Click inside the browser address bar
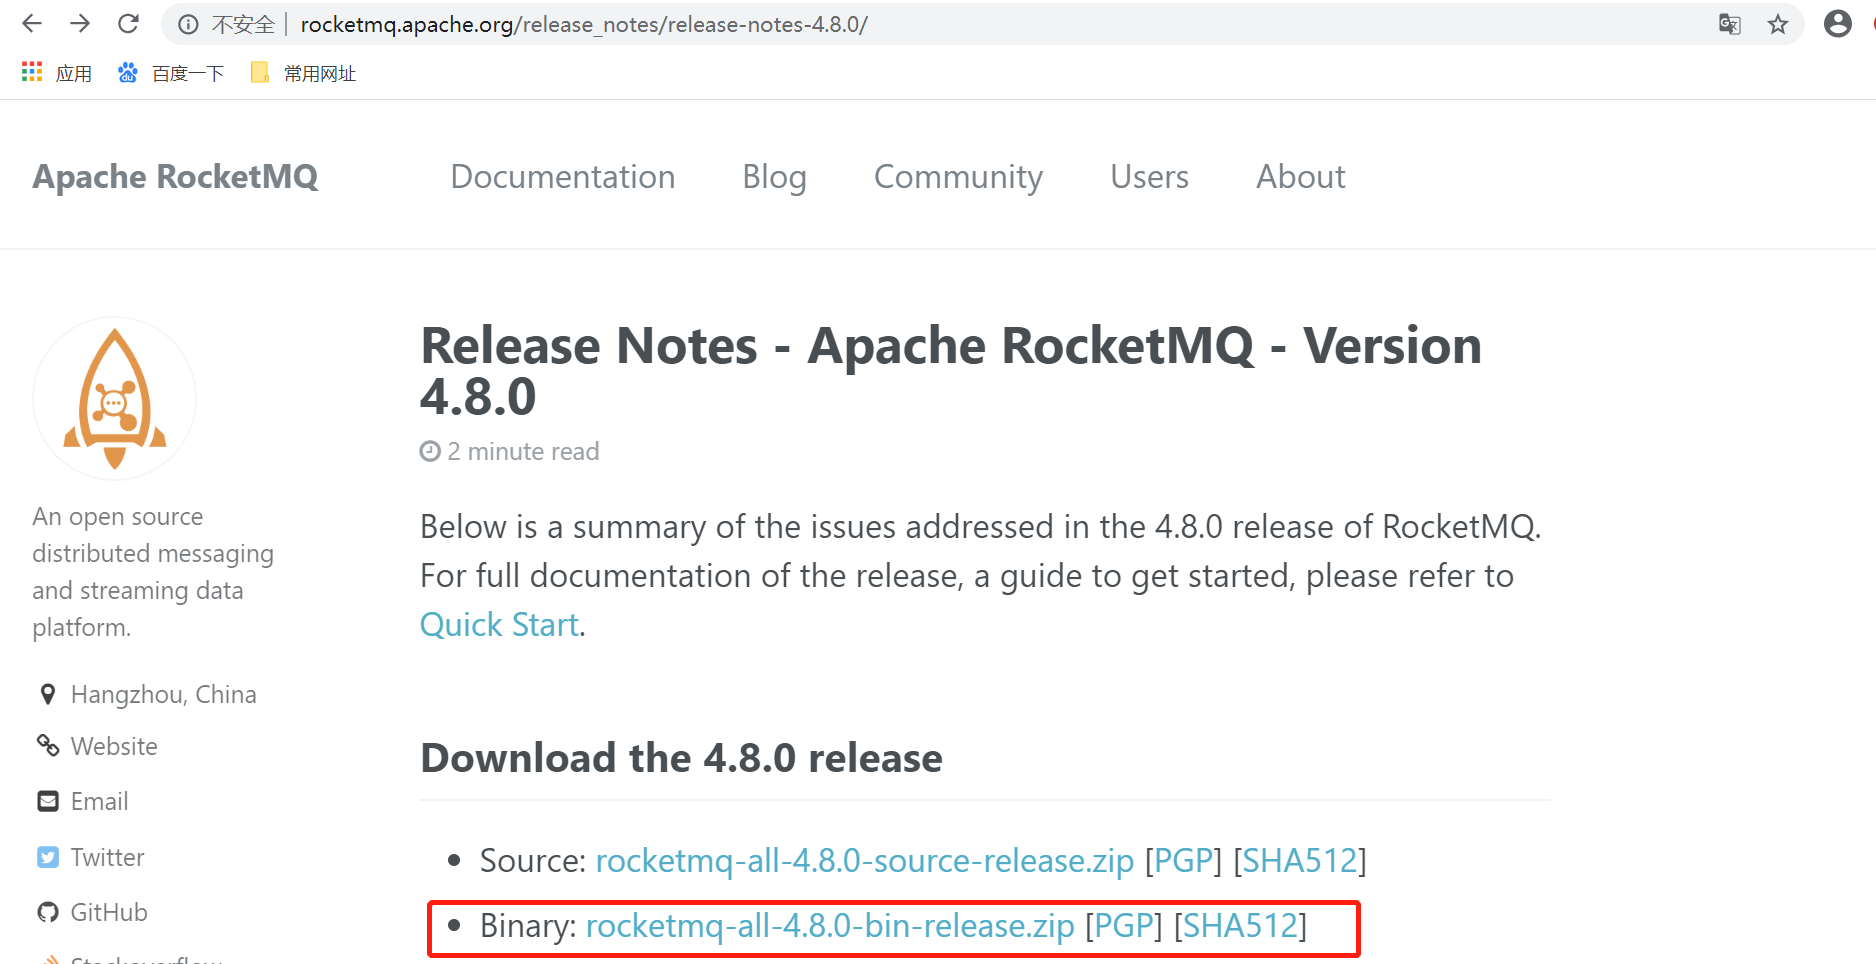 pos(700,24)
